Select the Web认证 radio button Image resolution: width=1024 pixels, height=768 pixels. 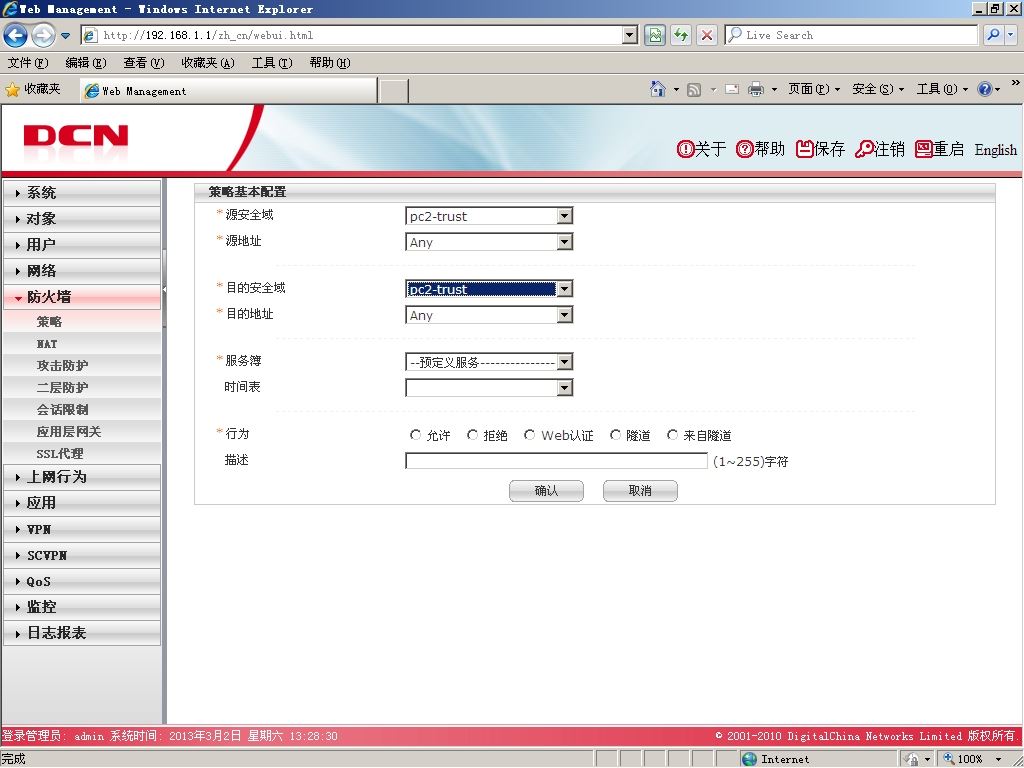pyautogui.click(x=530, y=435)
